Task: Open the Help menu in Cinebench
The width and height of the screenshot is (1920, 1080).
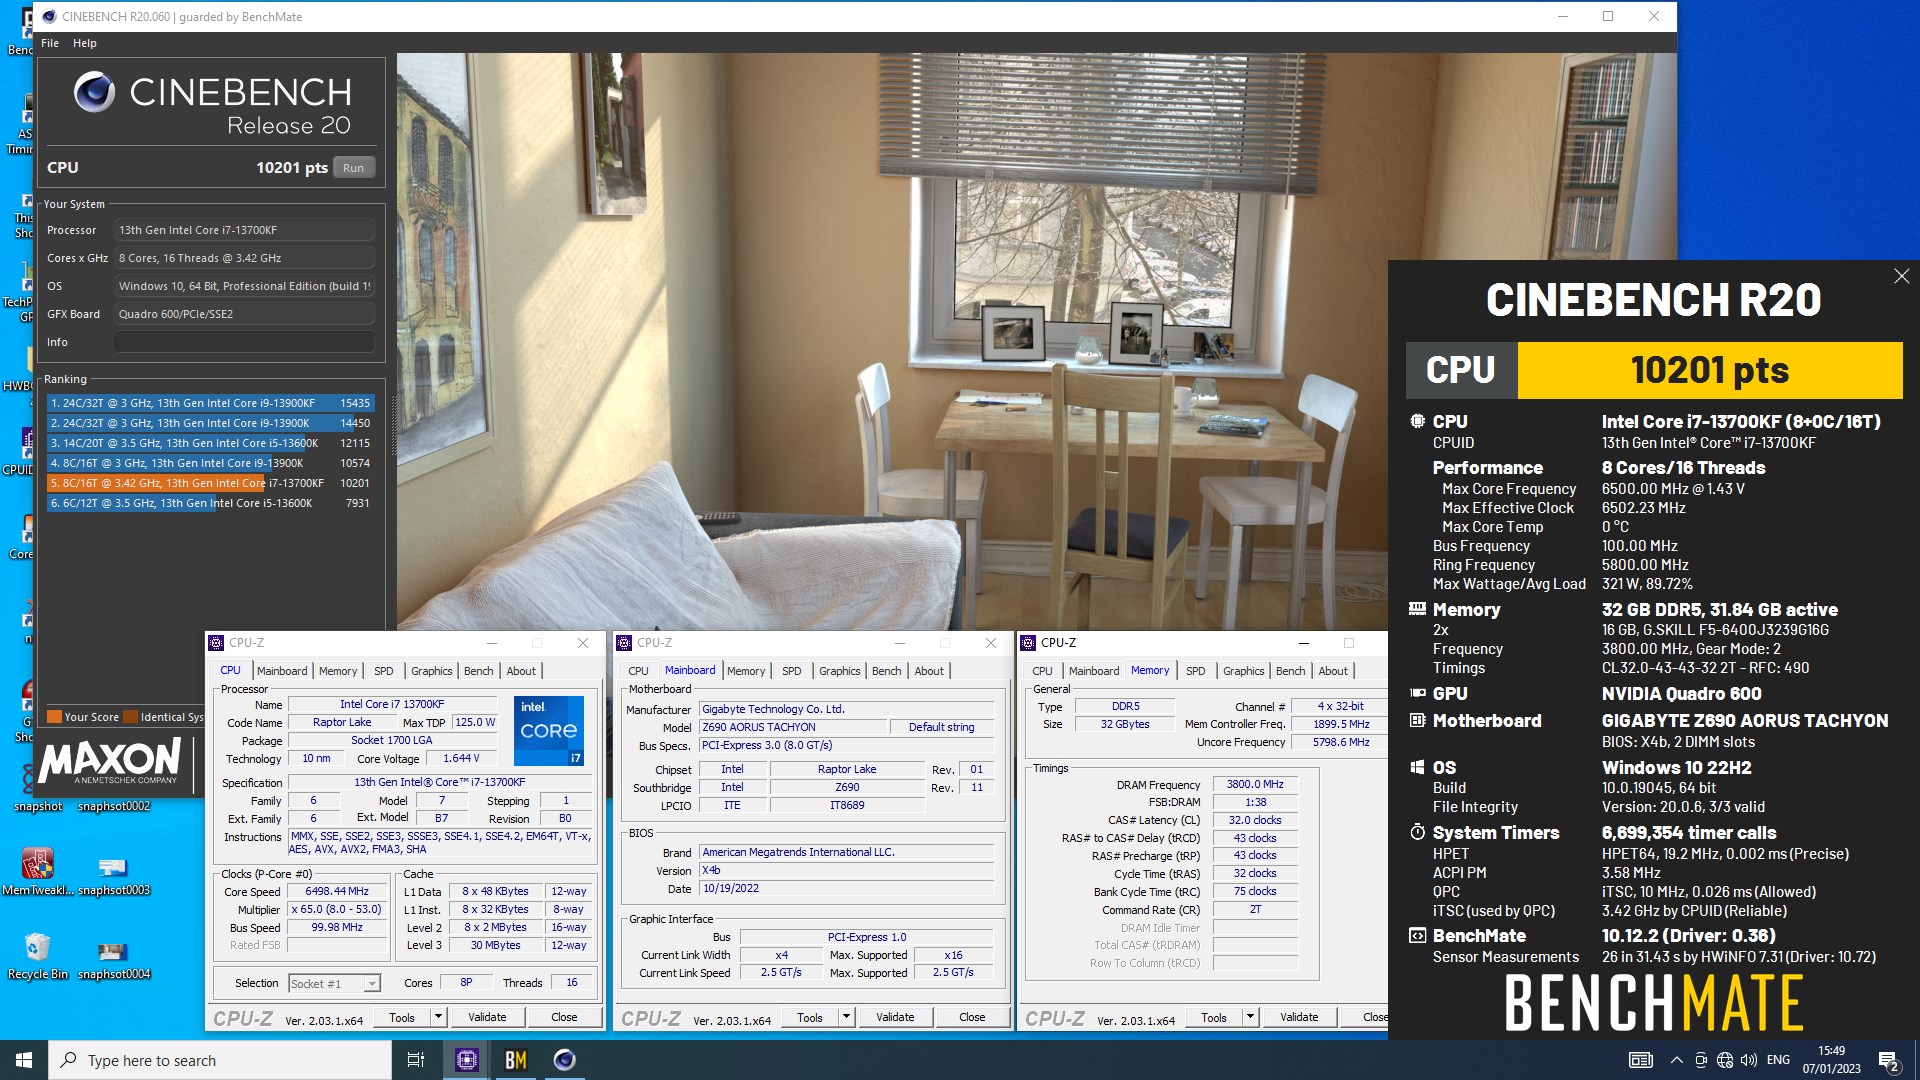Action: click(x=85, y=43)
